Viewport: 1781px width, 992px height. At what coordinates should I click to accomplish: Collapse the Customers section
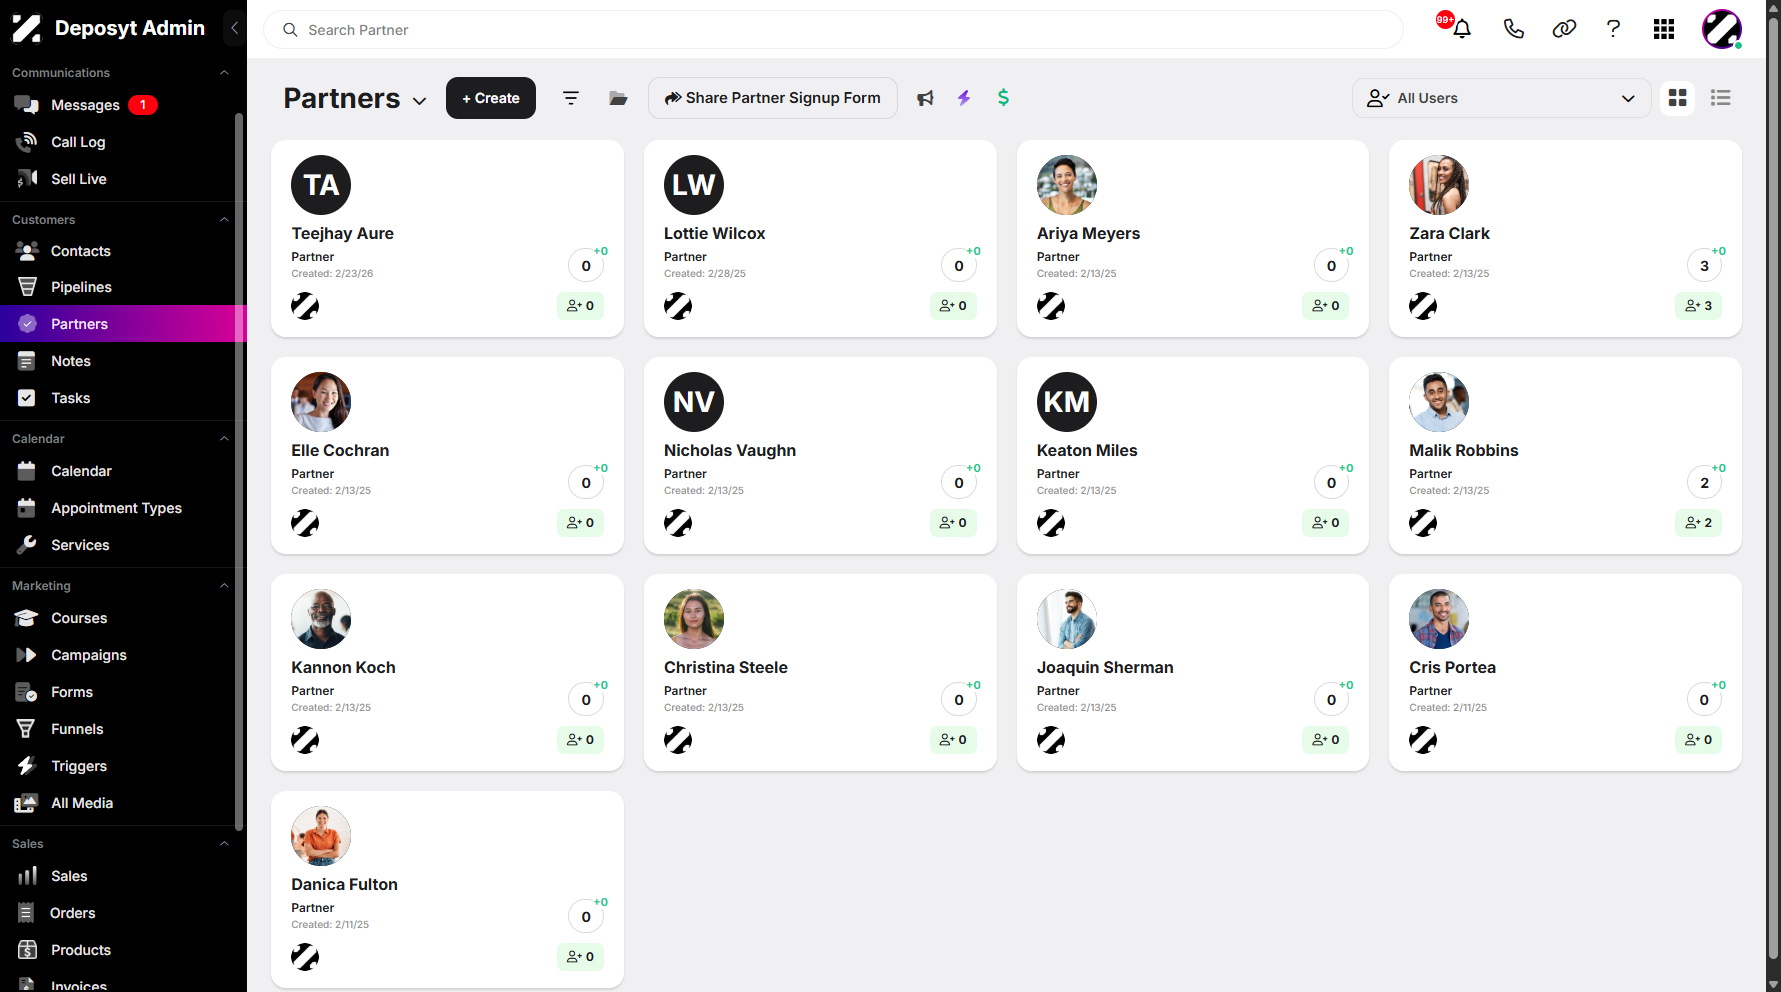click(x=224, y=220)
